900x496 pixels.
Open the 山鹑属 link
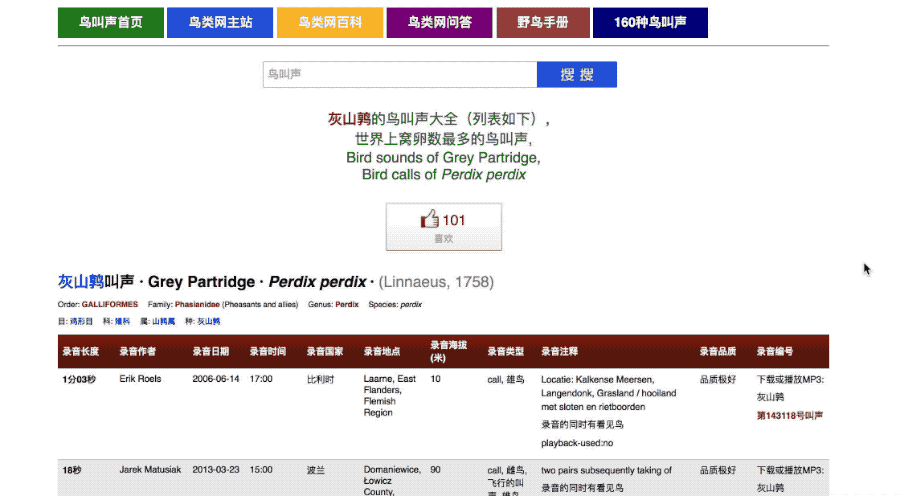164,321
